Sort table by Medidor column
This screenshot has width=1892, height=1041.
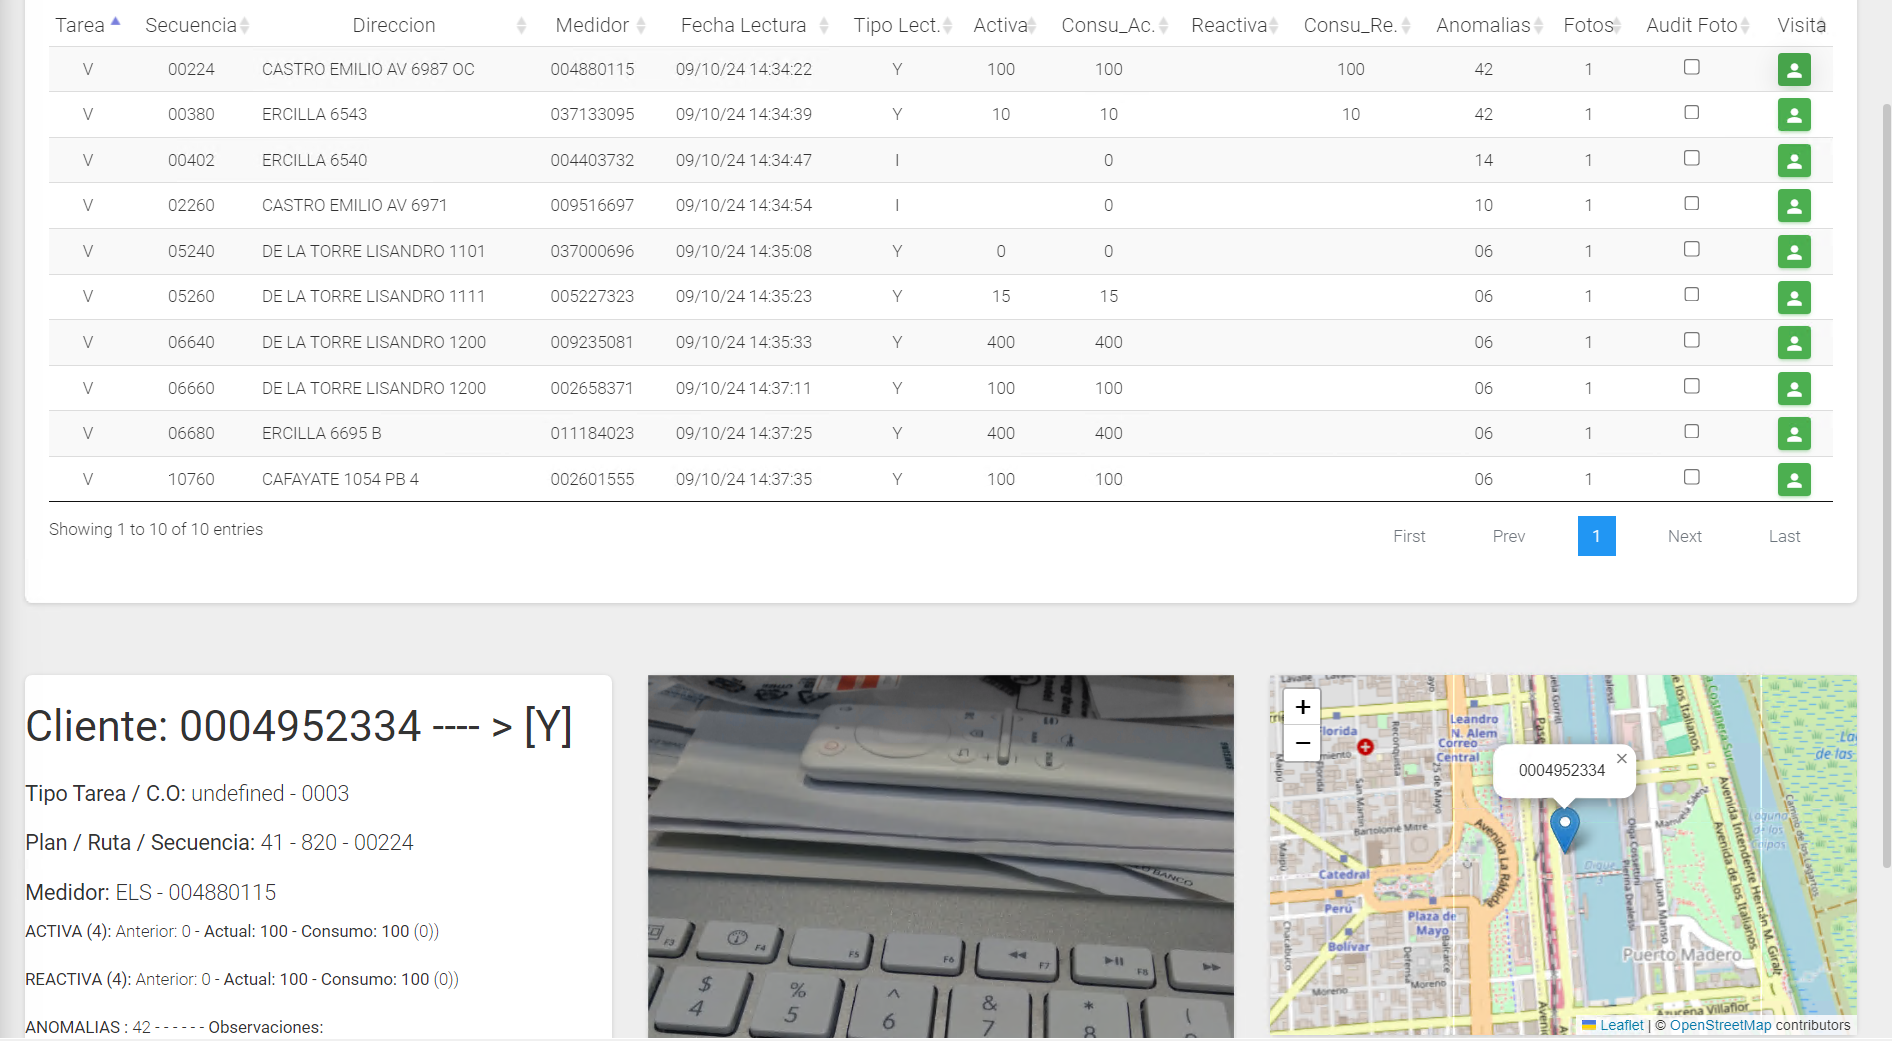click(600, 25)
